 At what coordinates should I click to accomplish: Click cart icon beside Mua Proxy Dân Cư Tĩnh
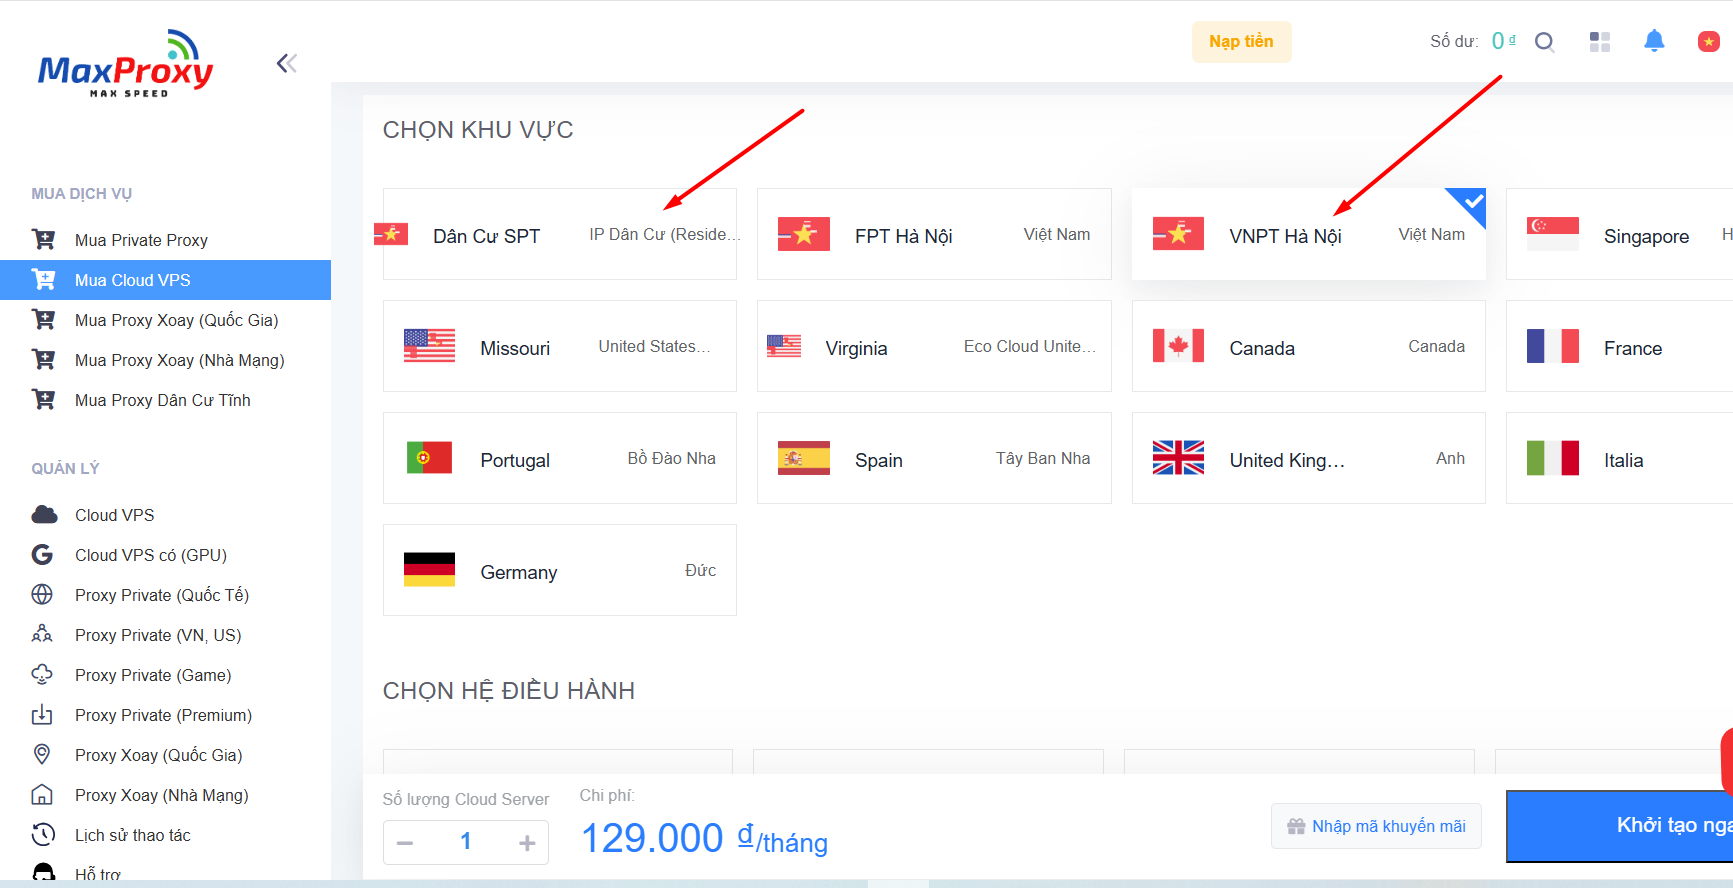tap(43, 400)
